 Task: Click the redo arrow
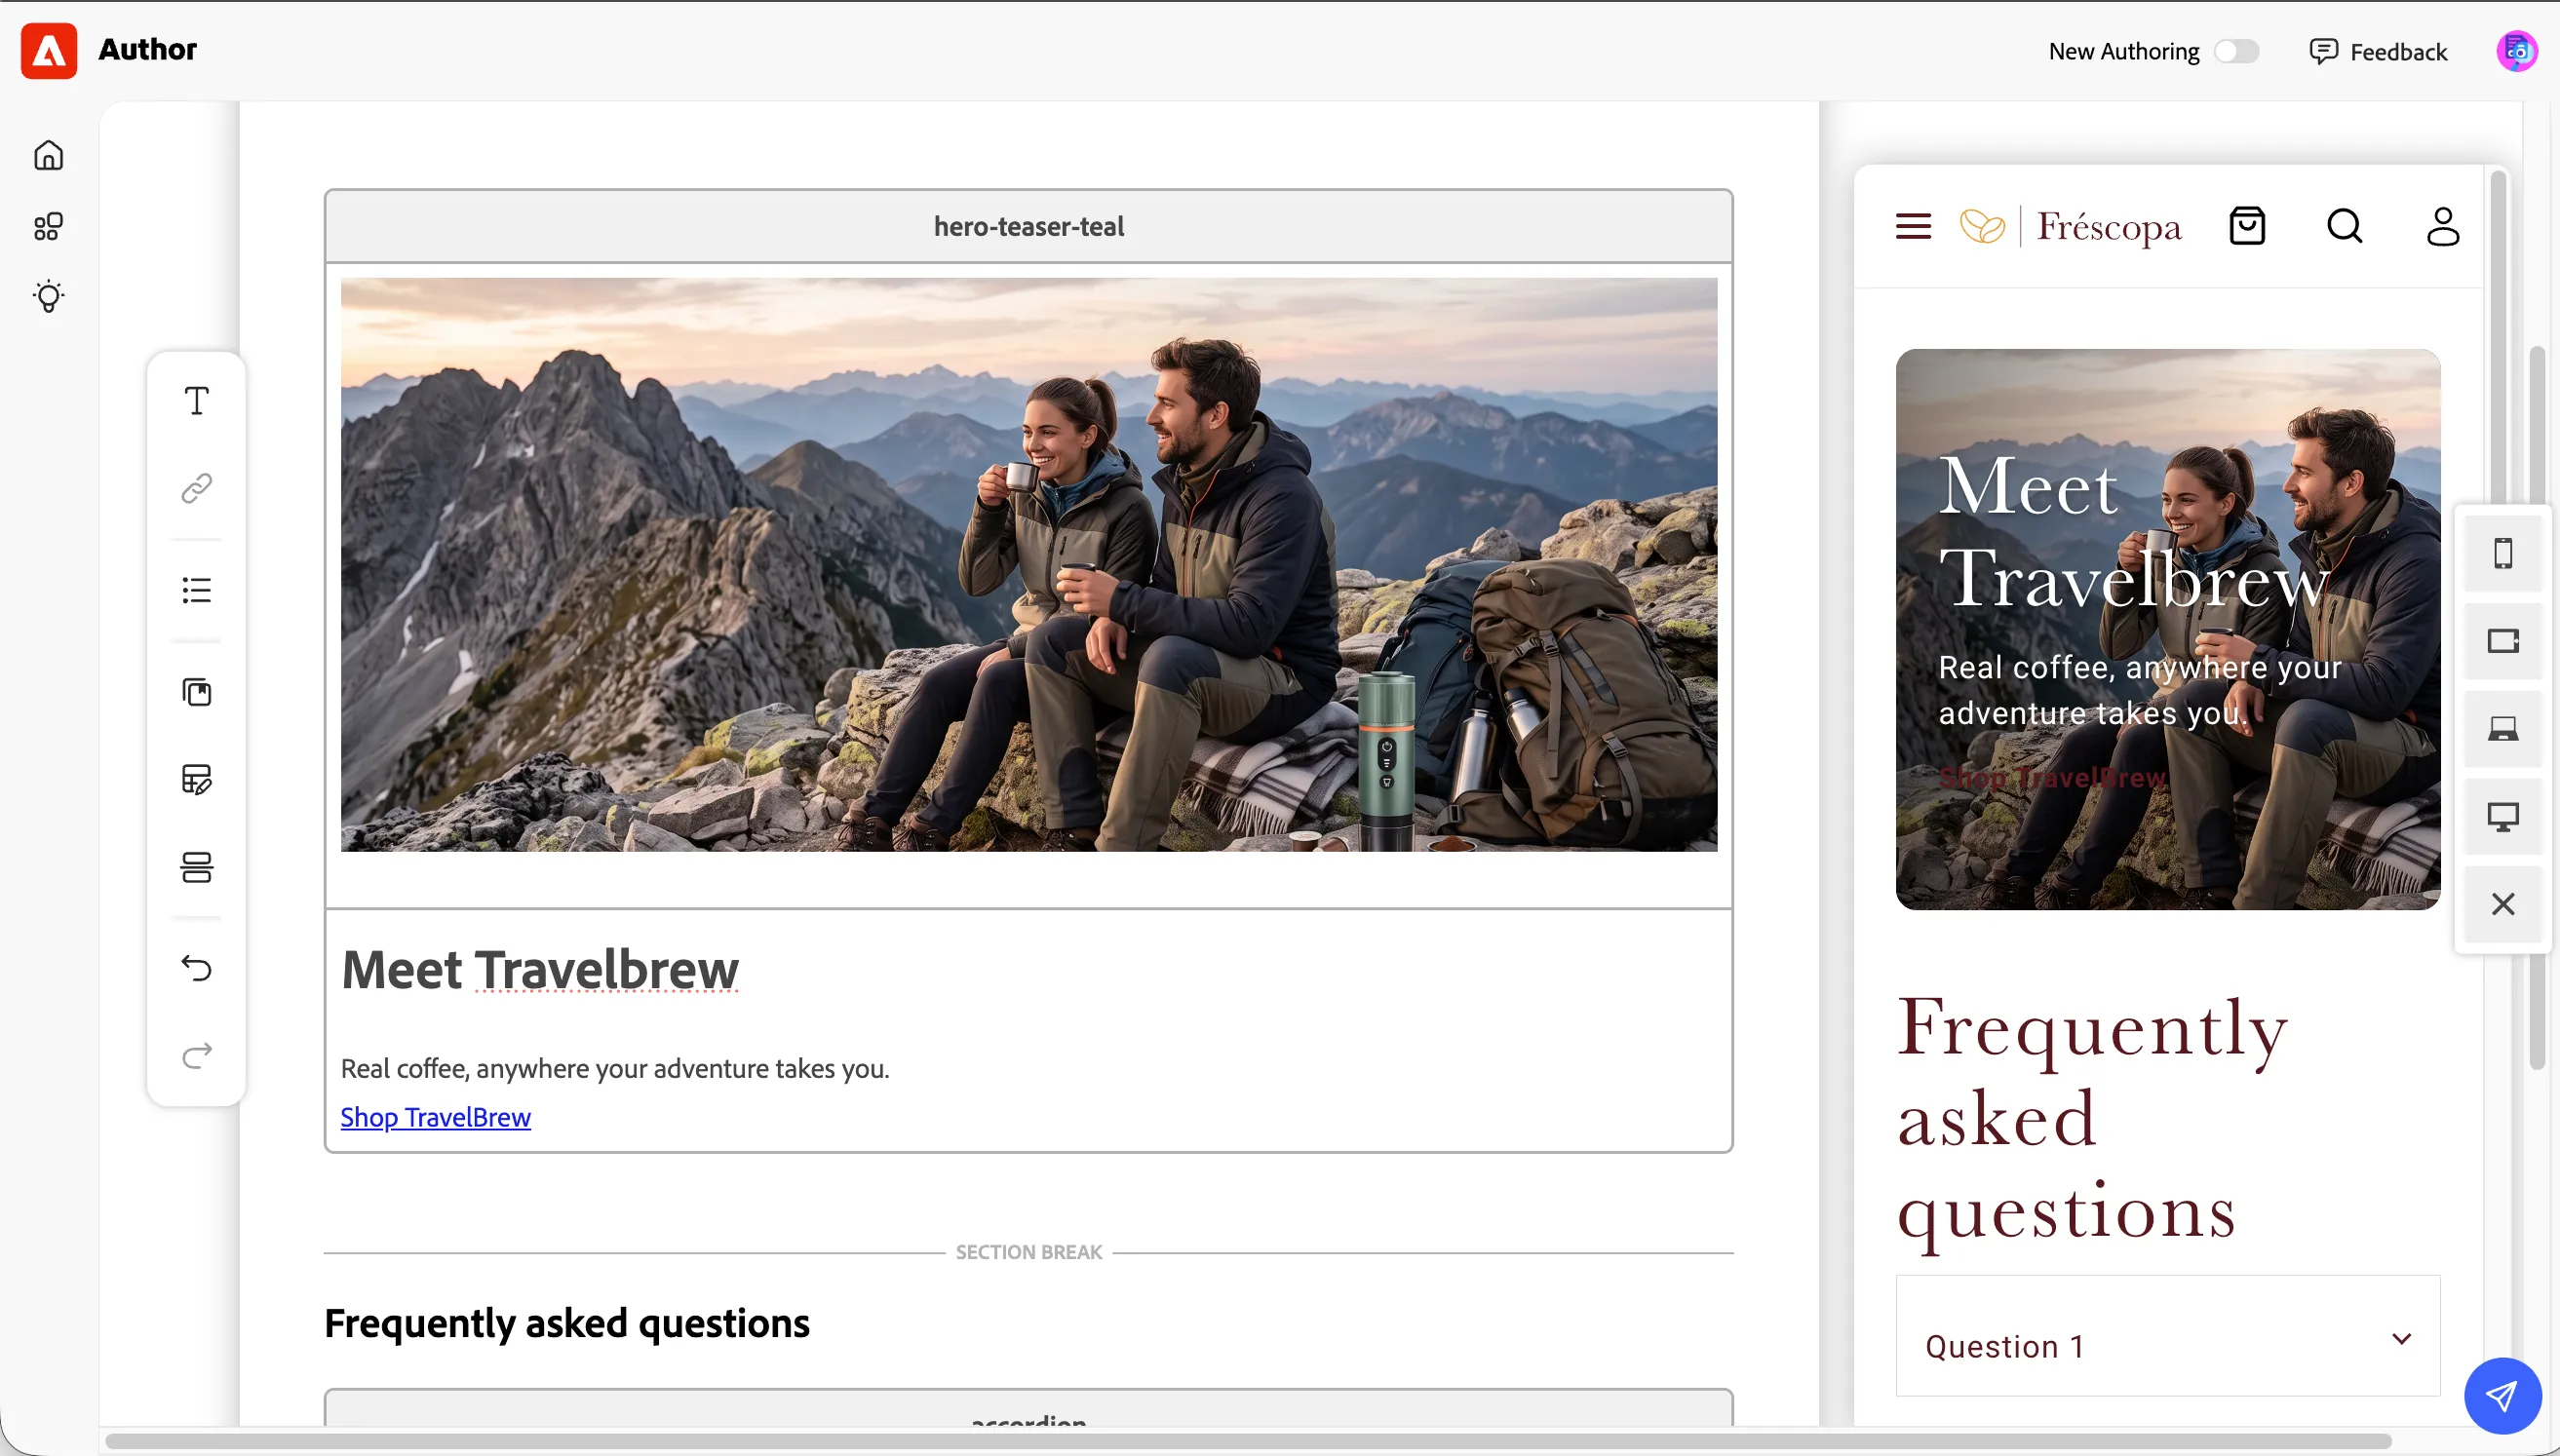point(197,1056)
